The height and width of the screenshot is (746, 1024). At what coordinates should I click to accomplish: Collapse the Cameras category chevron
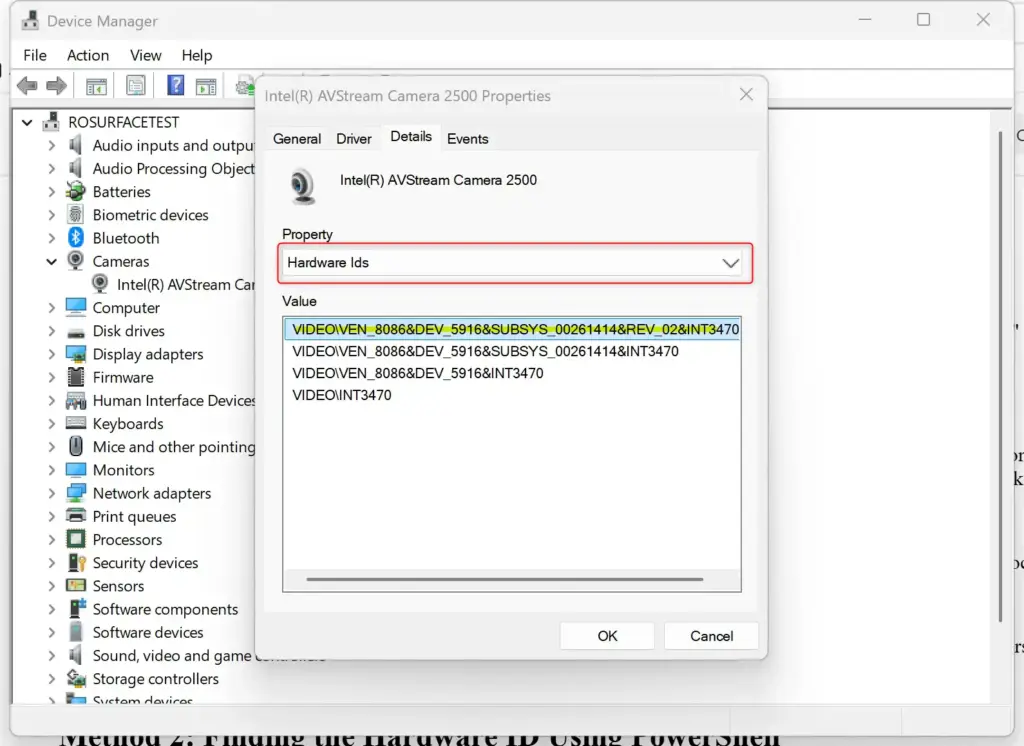click(x=52, y=261)
